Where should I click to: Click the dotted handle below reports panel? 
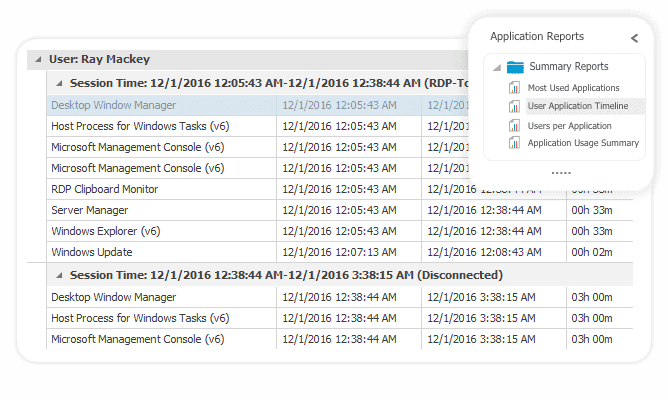click(x=561, y=173)
